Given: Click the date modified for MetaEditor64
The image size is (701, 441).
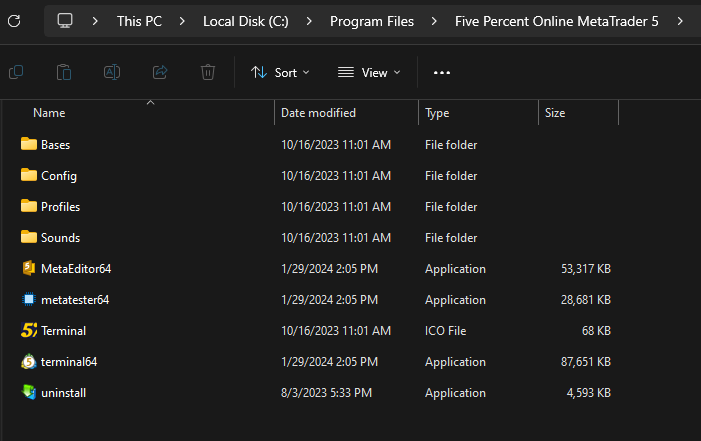Looking at the screenshot, I should pos(329,268).
